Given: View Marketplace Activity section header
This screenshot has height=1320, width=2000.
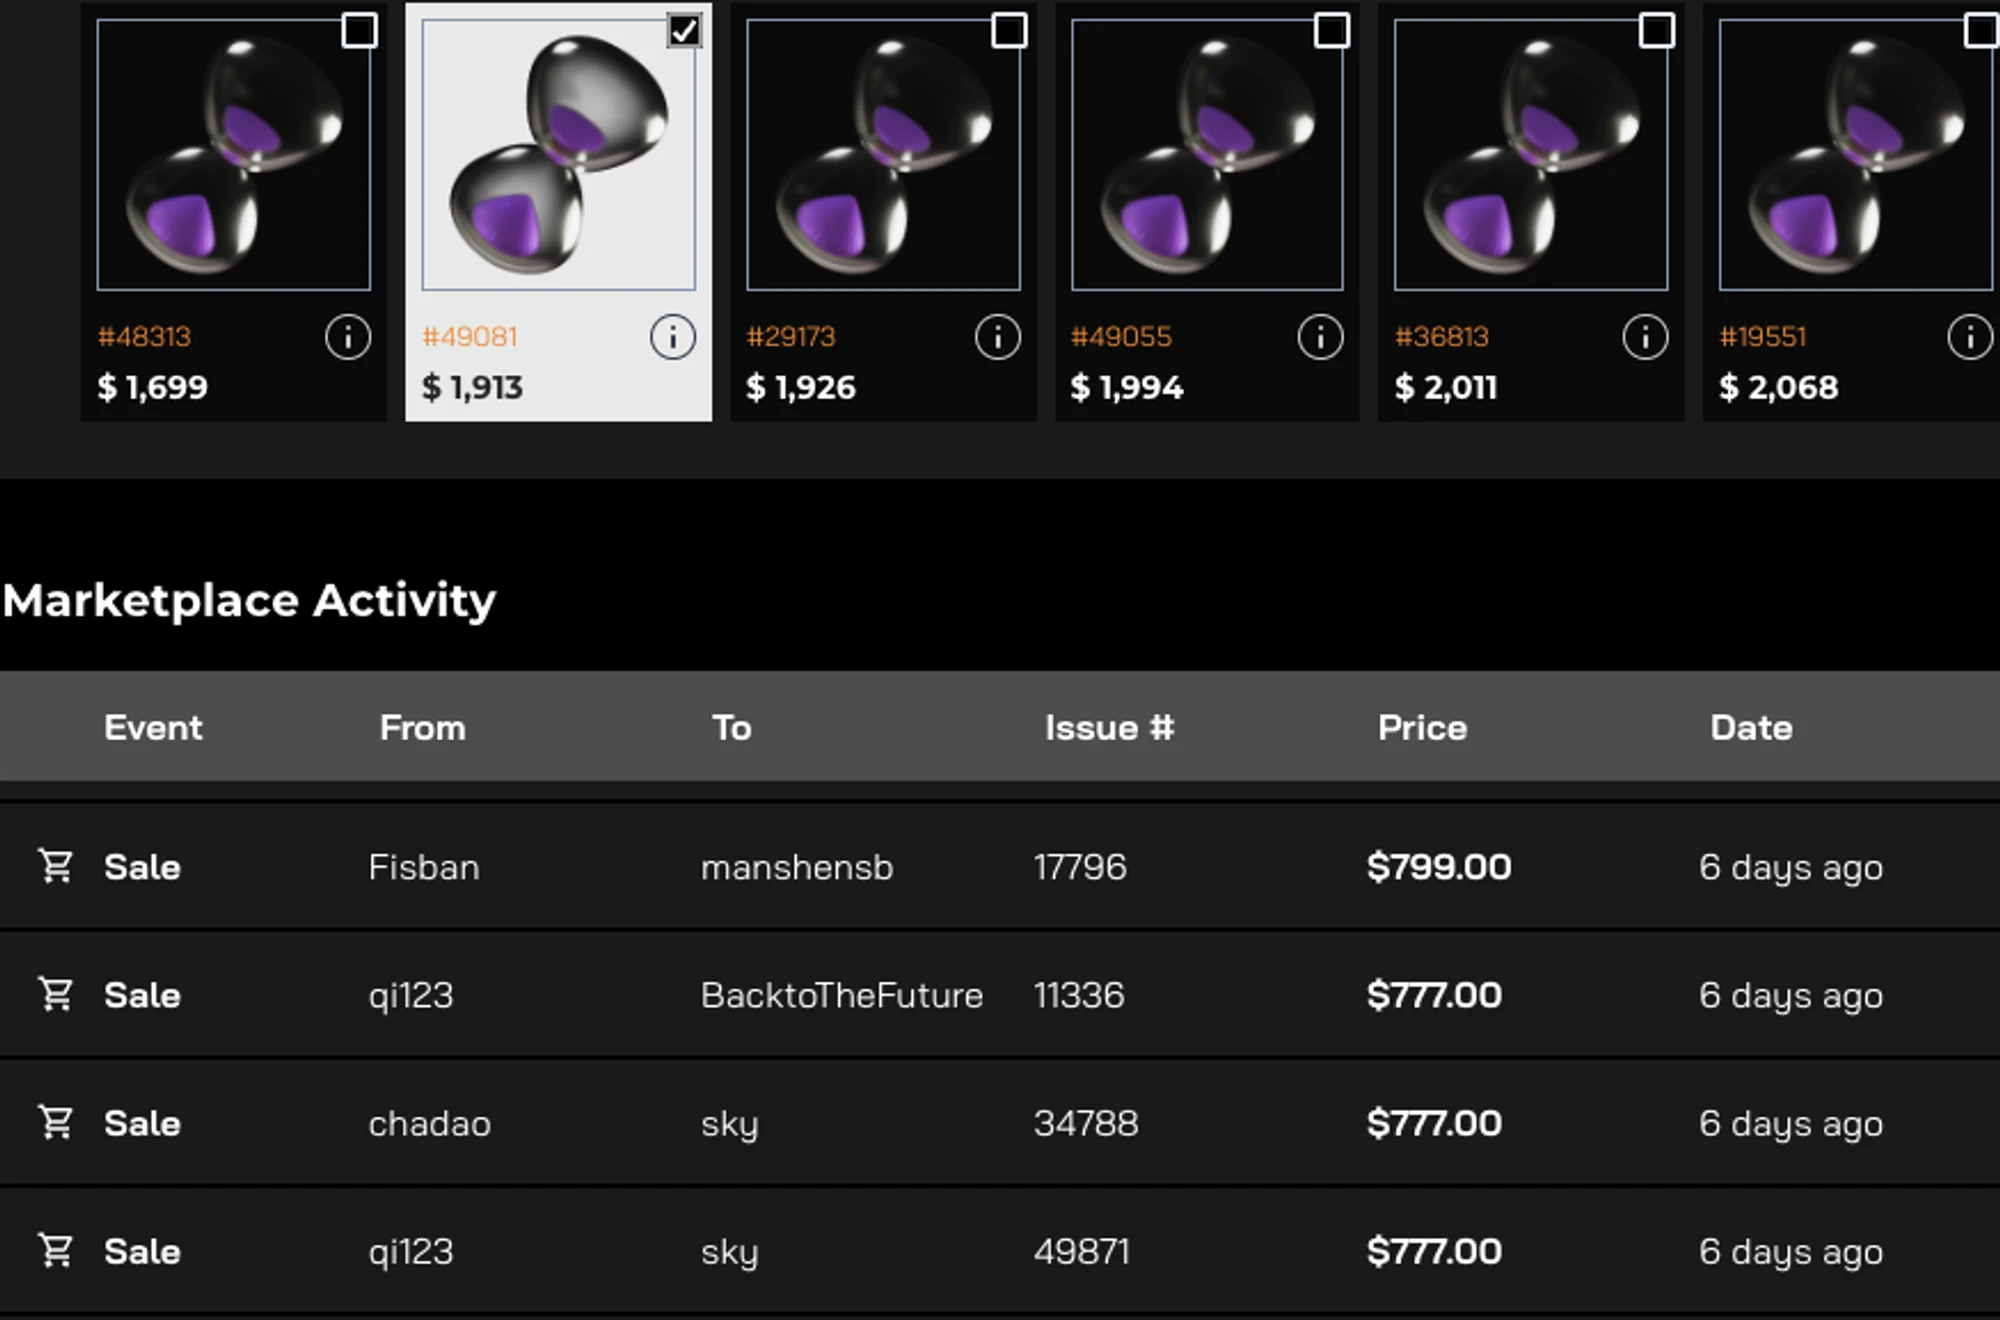Looking at the screenshot, I should [x=250, y=600].
